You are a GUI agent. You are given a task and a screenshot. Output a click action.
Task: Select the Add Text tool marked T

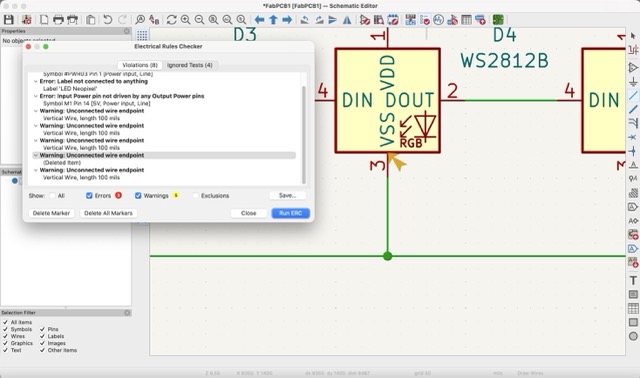pyautogui.click(x=633, y=280)
